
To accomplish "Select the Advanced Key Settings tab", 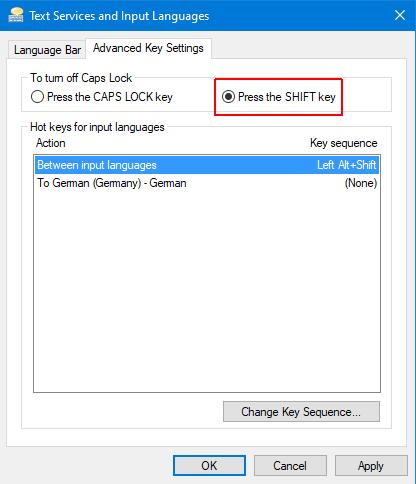I will (x=148, y=48).
